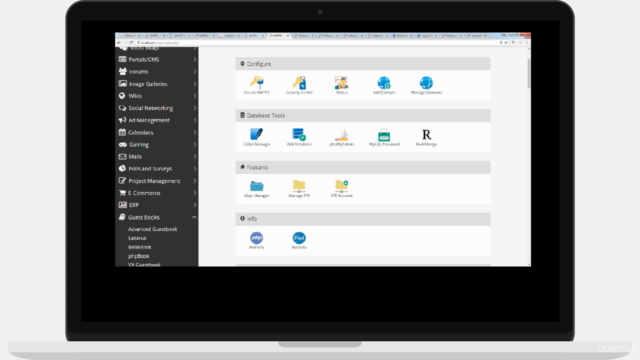
Task: Click the FTP Account icon
Action: point(342,186)
